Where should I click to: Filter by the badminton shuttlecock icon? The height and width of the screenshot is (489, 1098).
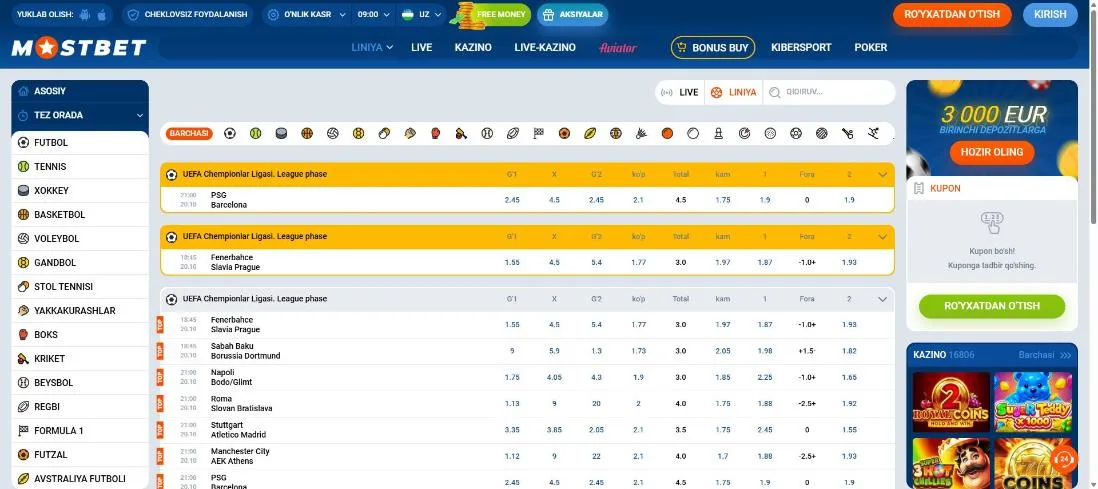(x=641, y=133)
